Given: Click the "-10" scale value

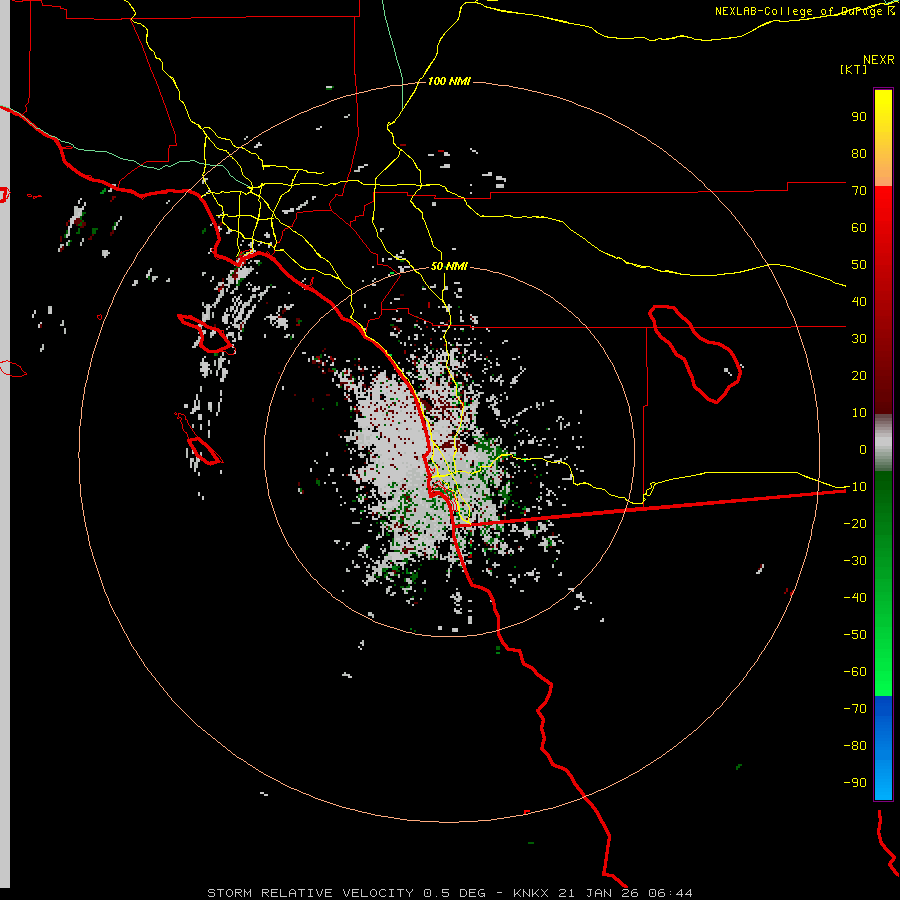Looking at the screenshot, I should coord(855,487).
